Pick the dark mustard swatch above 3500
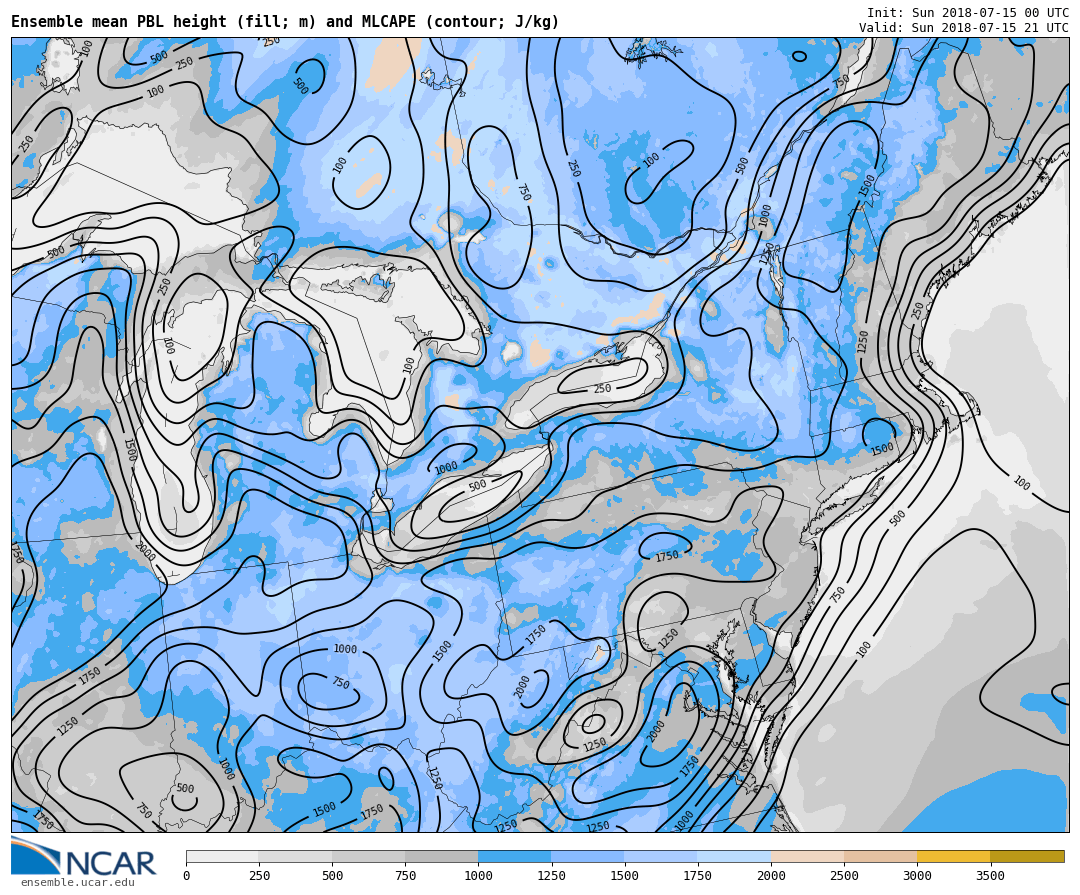 (1027, 856)
